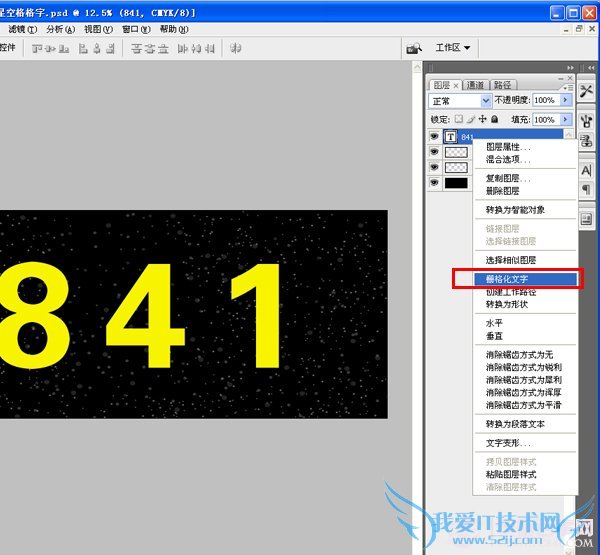Click the 不透明度 100% field

[x=546, y=100]
